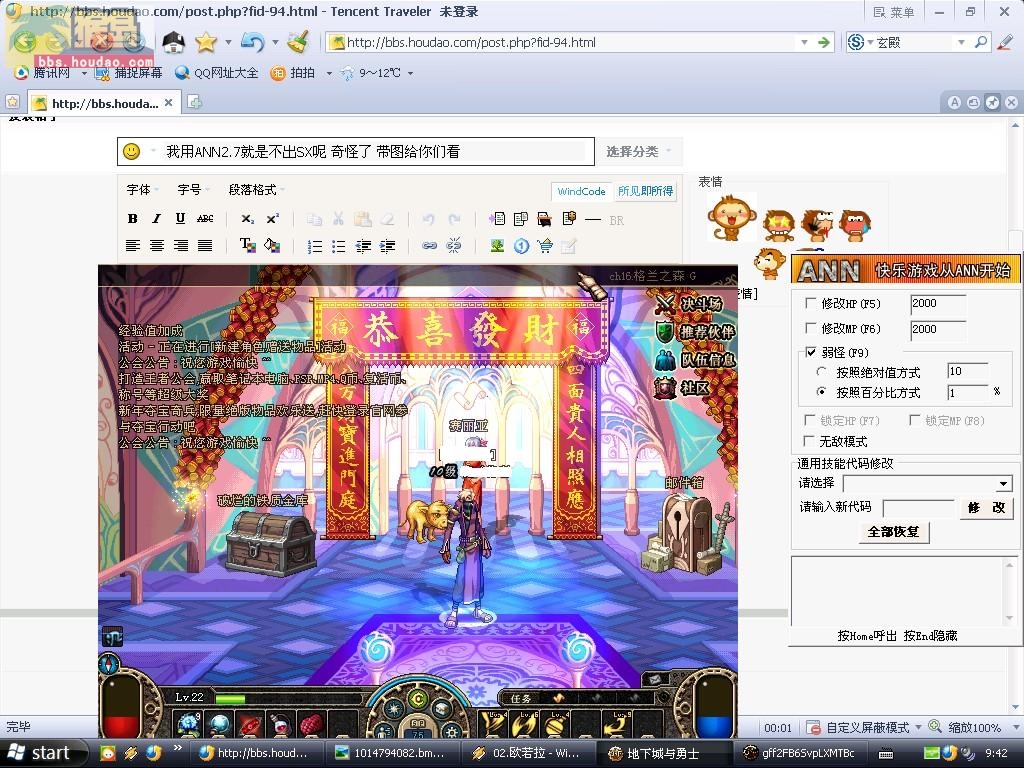
Task: Align text left in editor
Action: (x=133, y=246)
